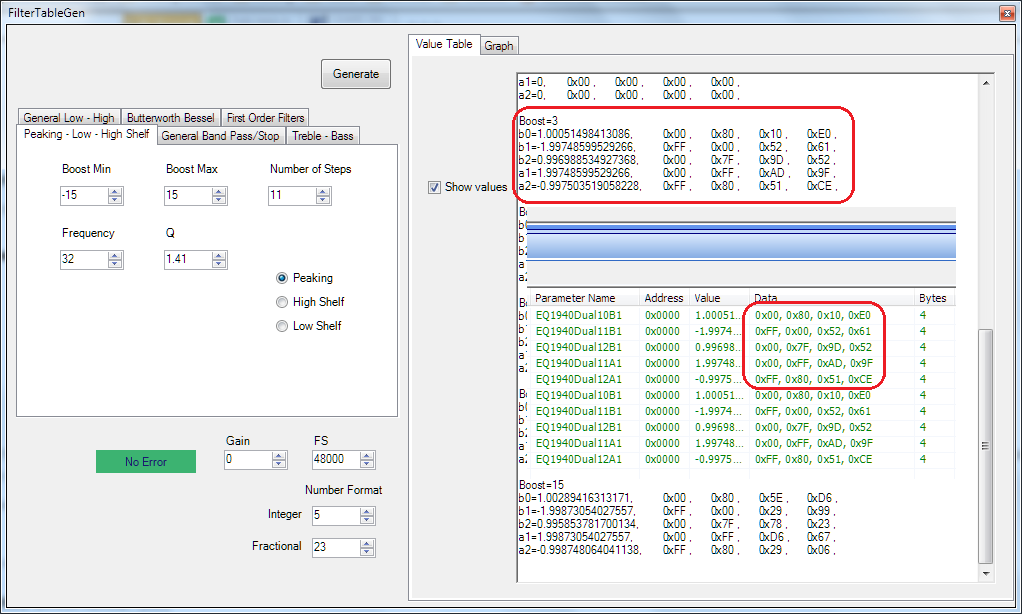
Task: Adjust Boost Max using its spinner
Action: pyautogui.click(x=220, y=195)
